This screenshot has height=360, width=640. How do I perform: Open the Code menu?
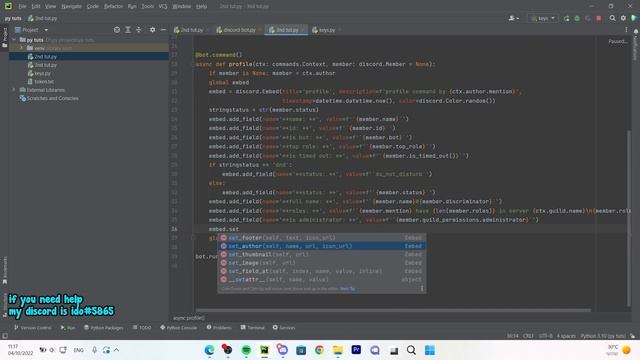(93, 6)
